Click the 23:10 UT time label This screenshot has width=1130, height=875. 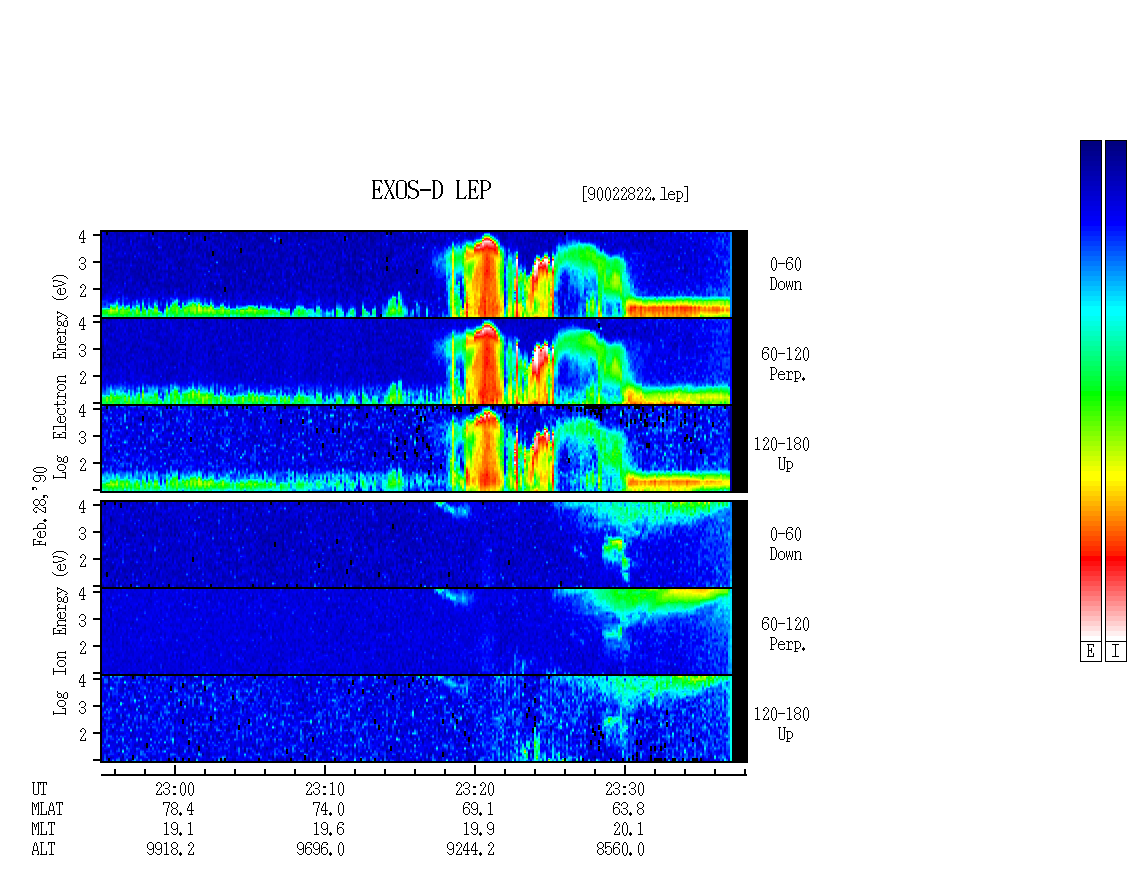(x=324, y=789)
